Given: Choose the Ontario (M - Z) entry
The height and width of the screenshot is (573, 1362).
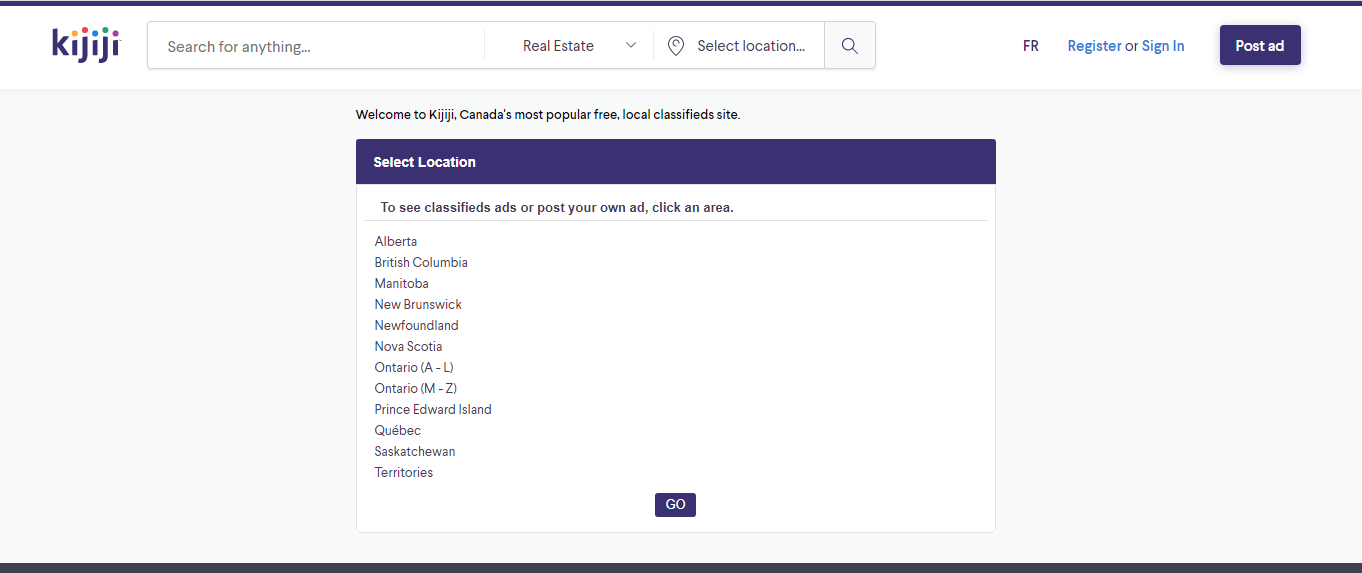Looking at the screenshot, I should [415, 389].
